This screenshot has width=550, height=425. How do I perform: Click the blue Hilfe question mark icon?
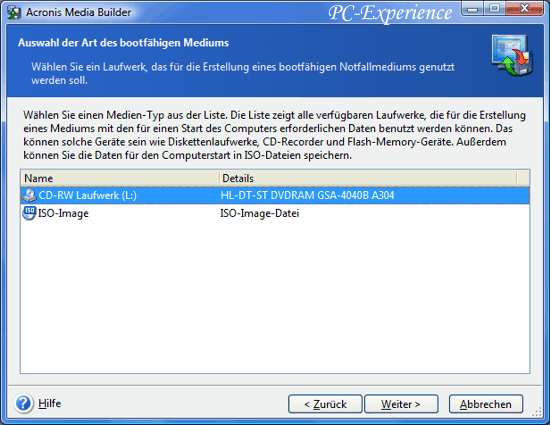24,403
